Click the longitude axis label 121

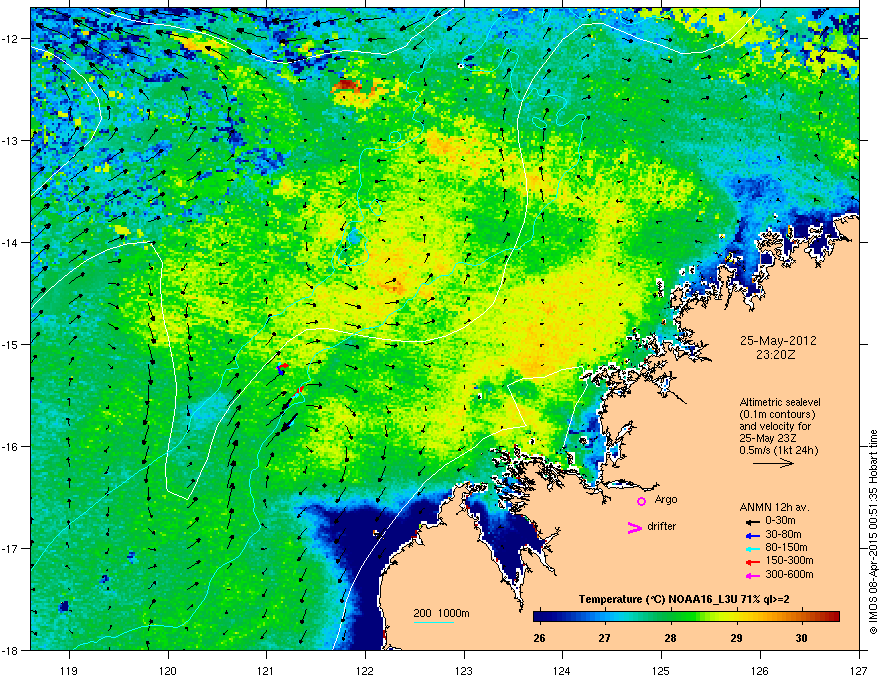[267, 670]
